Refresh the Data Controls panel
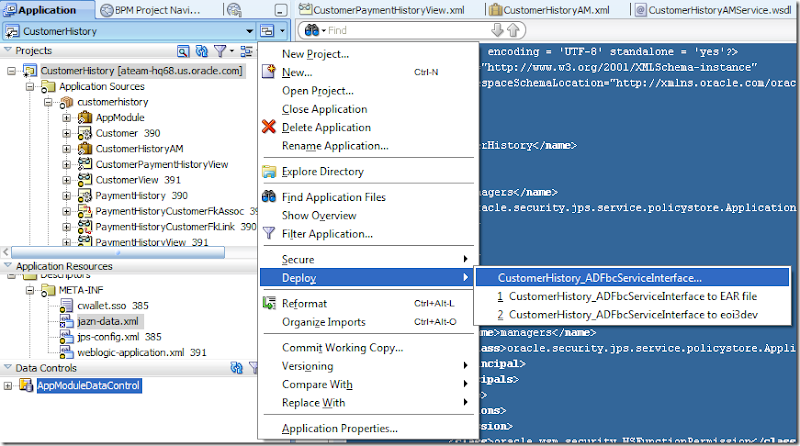The width and height of the screenshot is (800, 446). click(x=236, y=368)
